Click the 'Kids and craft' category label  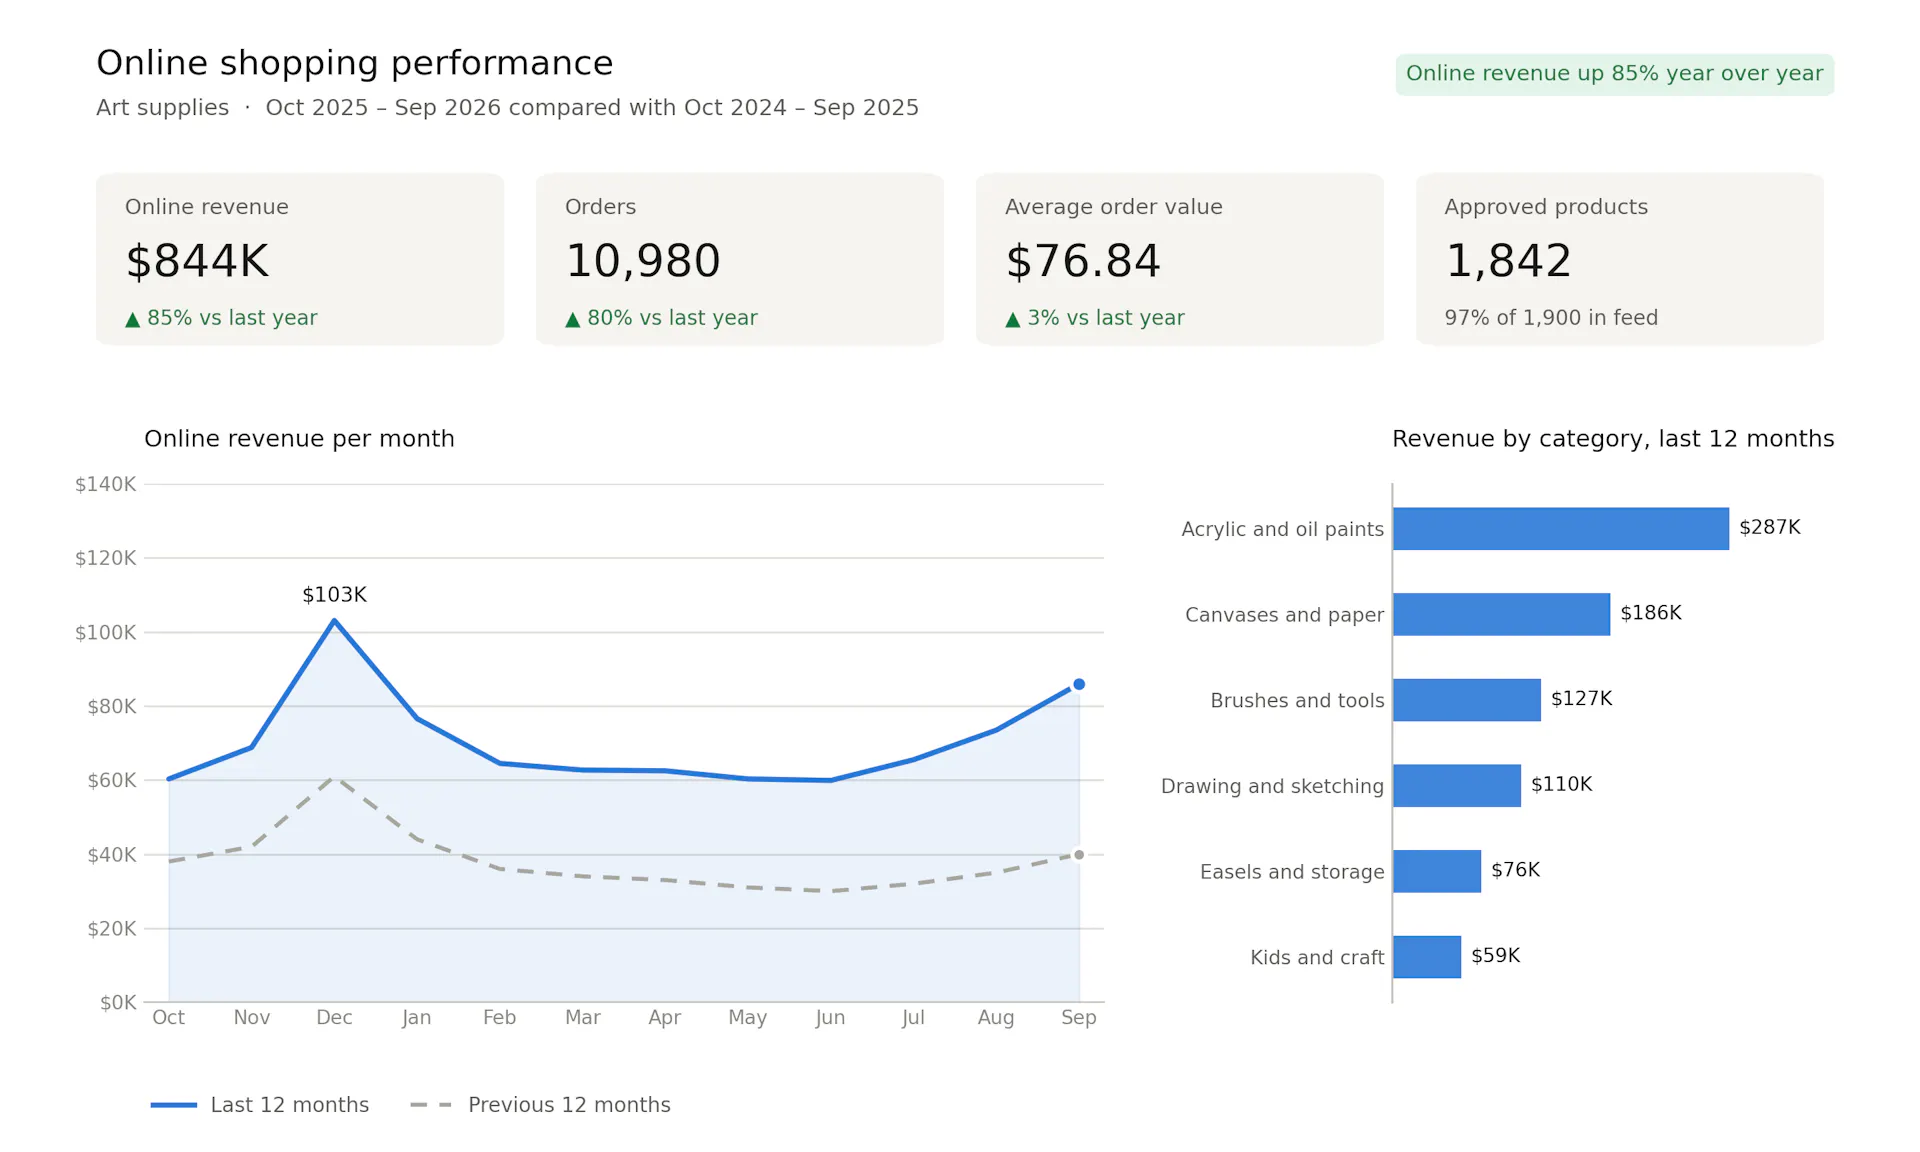pyautogui.click(x=1317, y=958)
